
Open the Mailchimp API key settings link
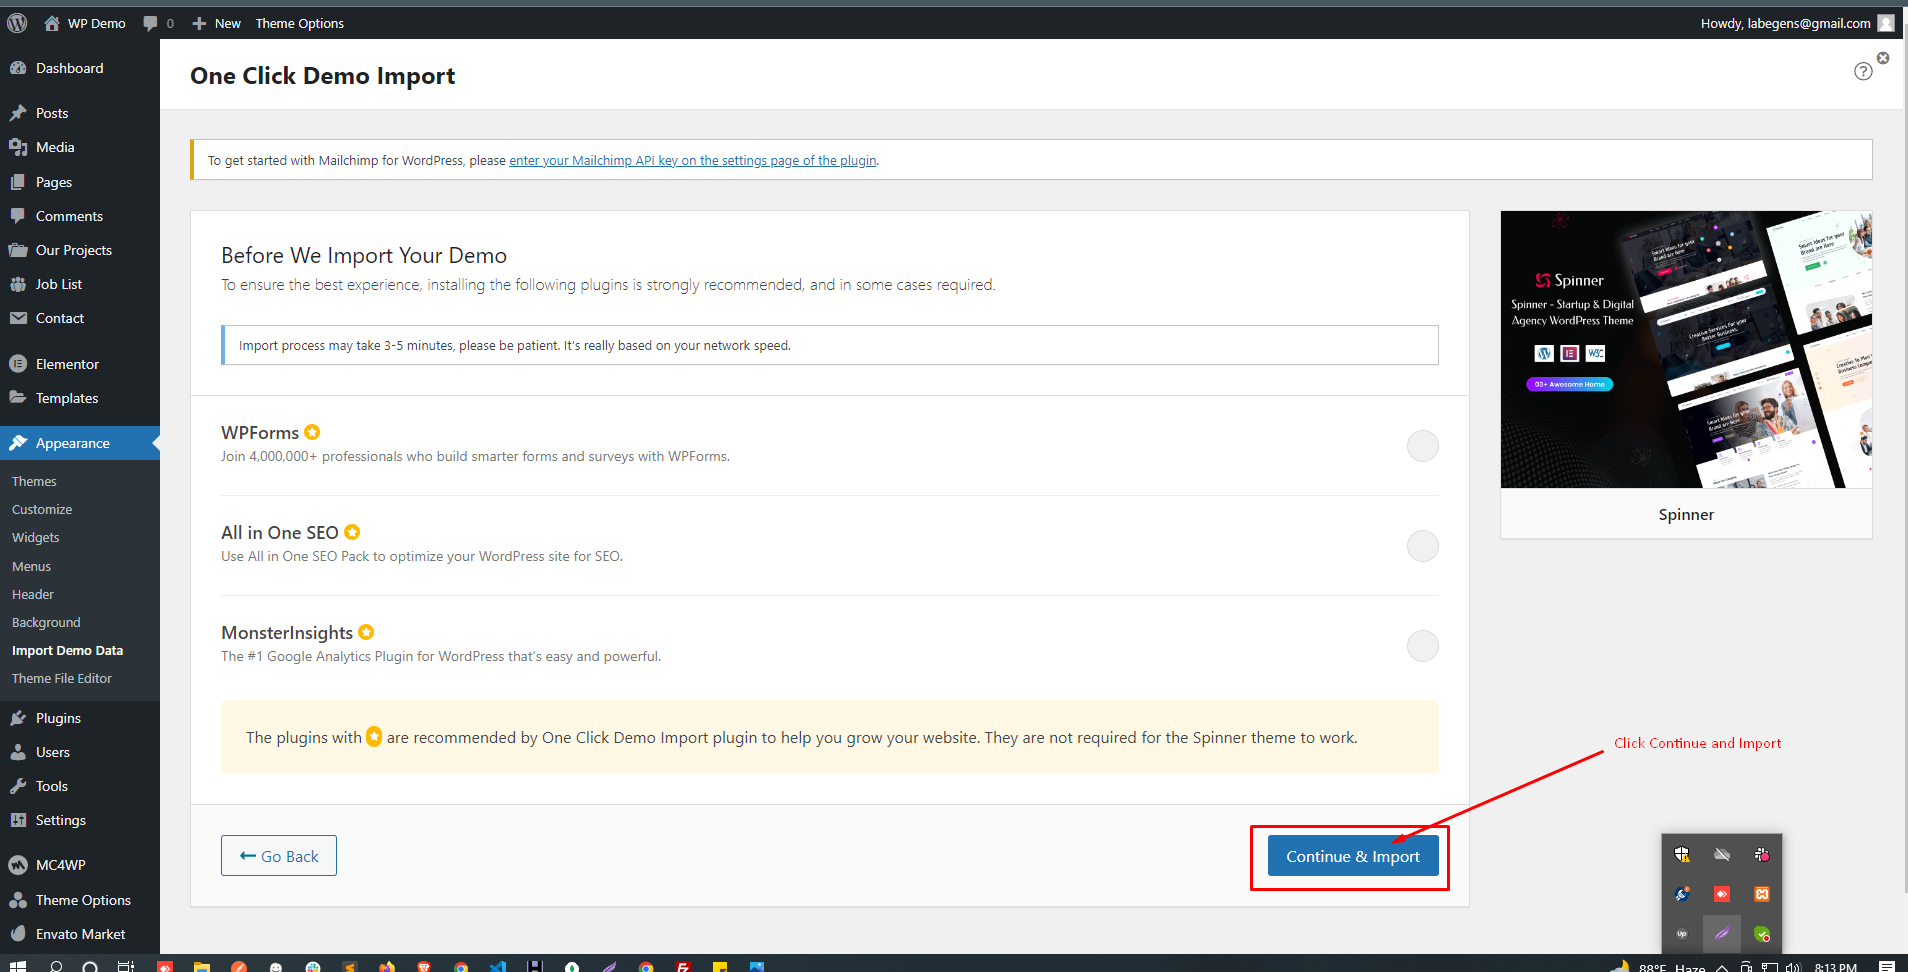[x=693, y=160]
